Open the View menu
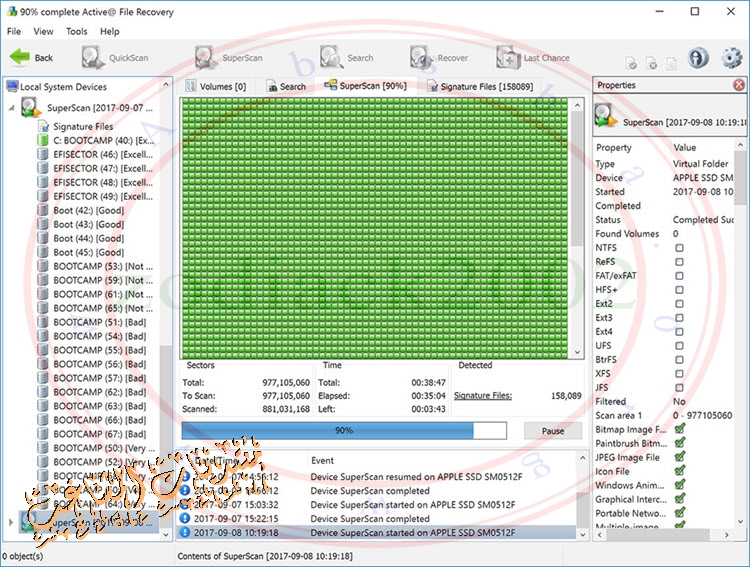The image size is (750, 567). [x=43, y=31]
